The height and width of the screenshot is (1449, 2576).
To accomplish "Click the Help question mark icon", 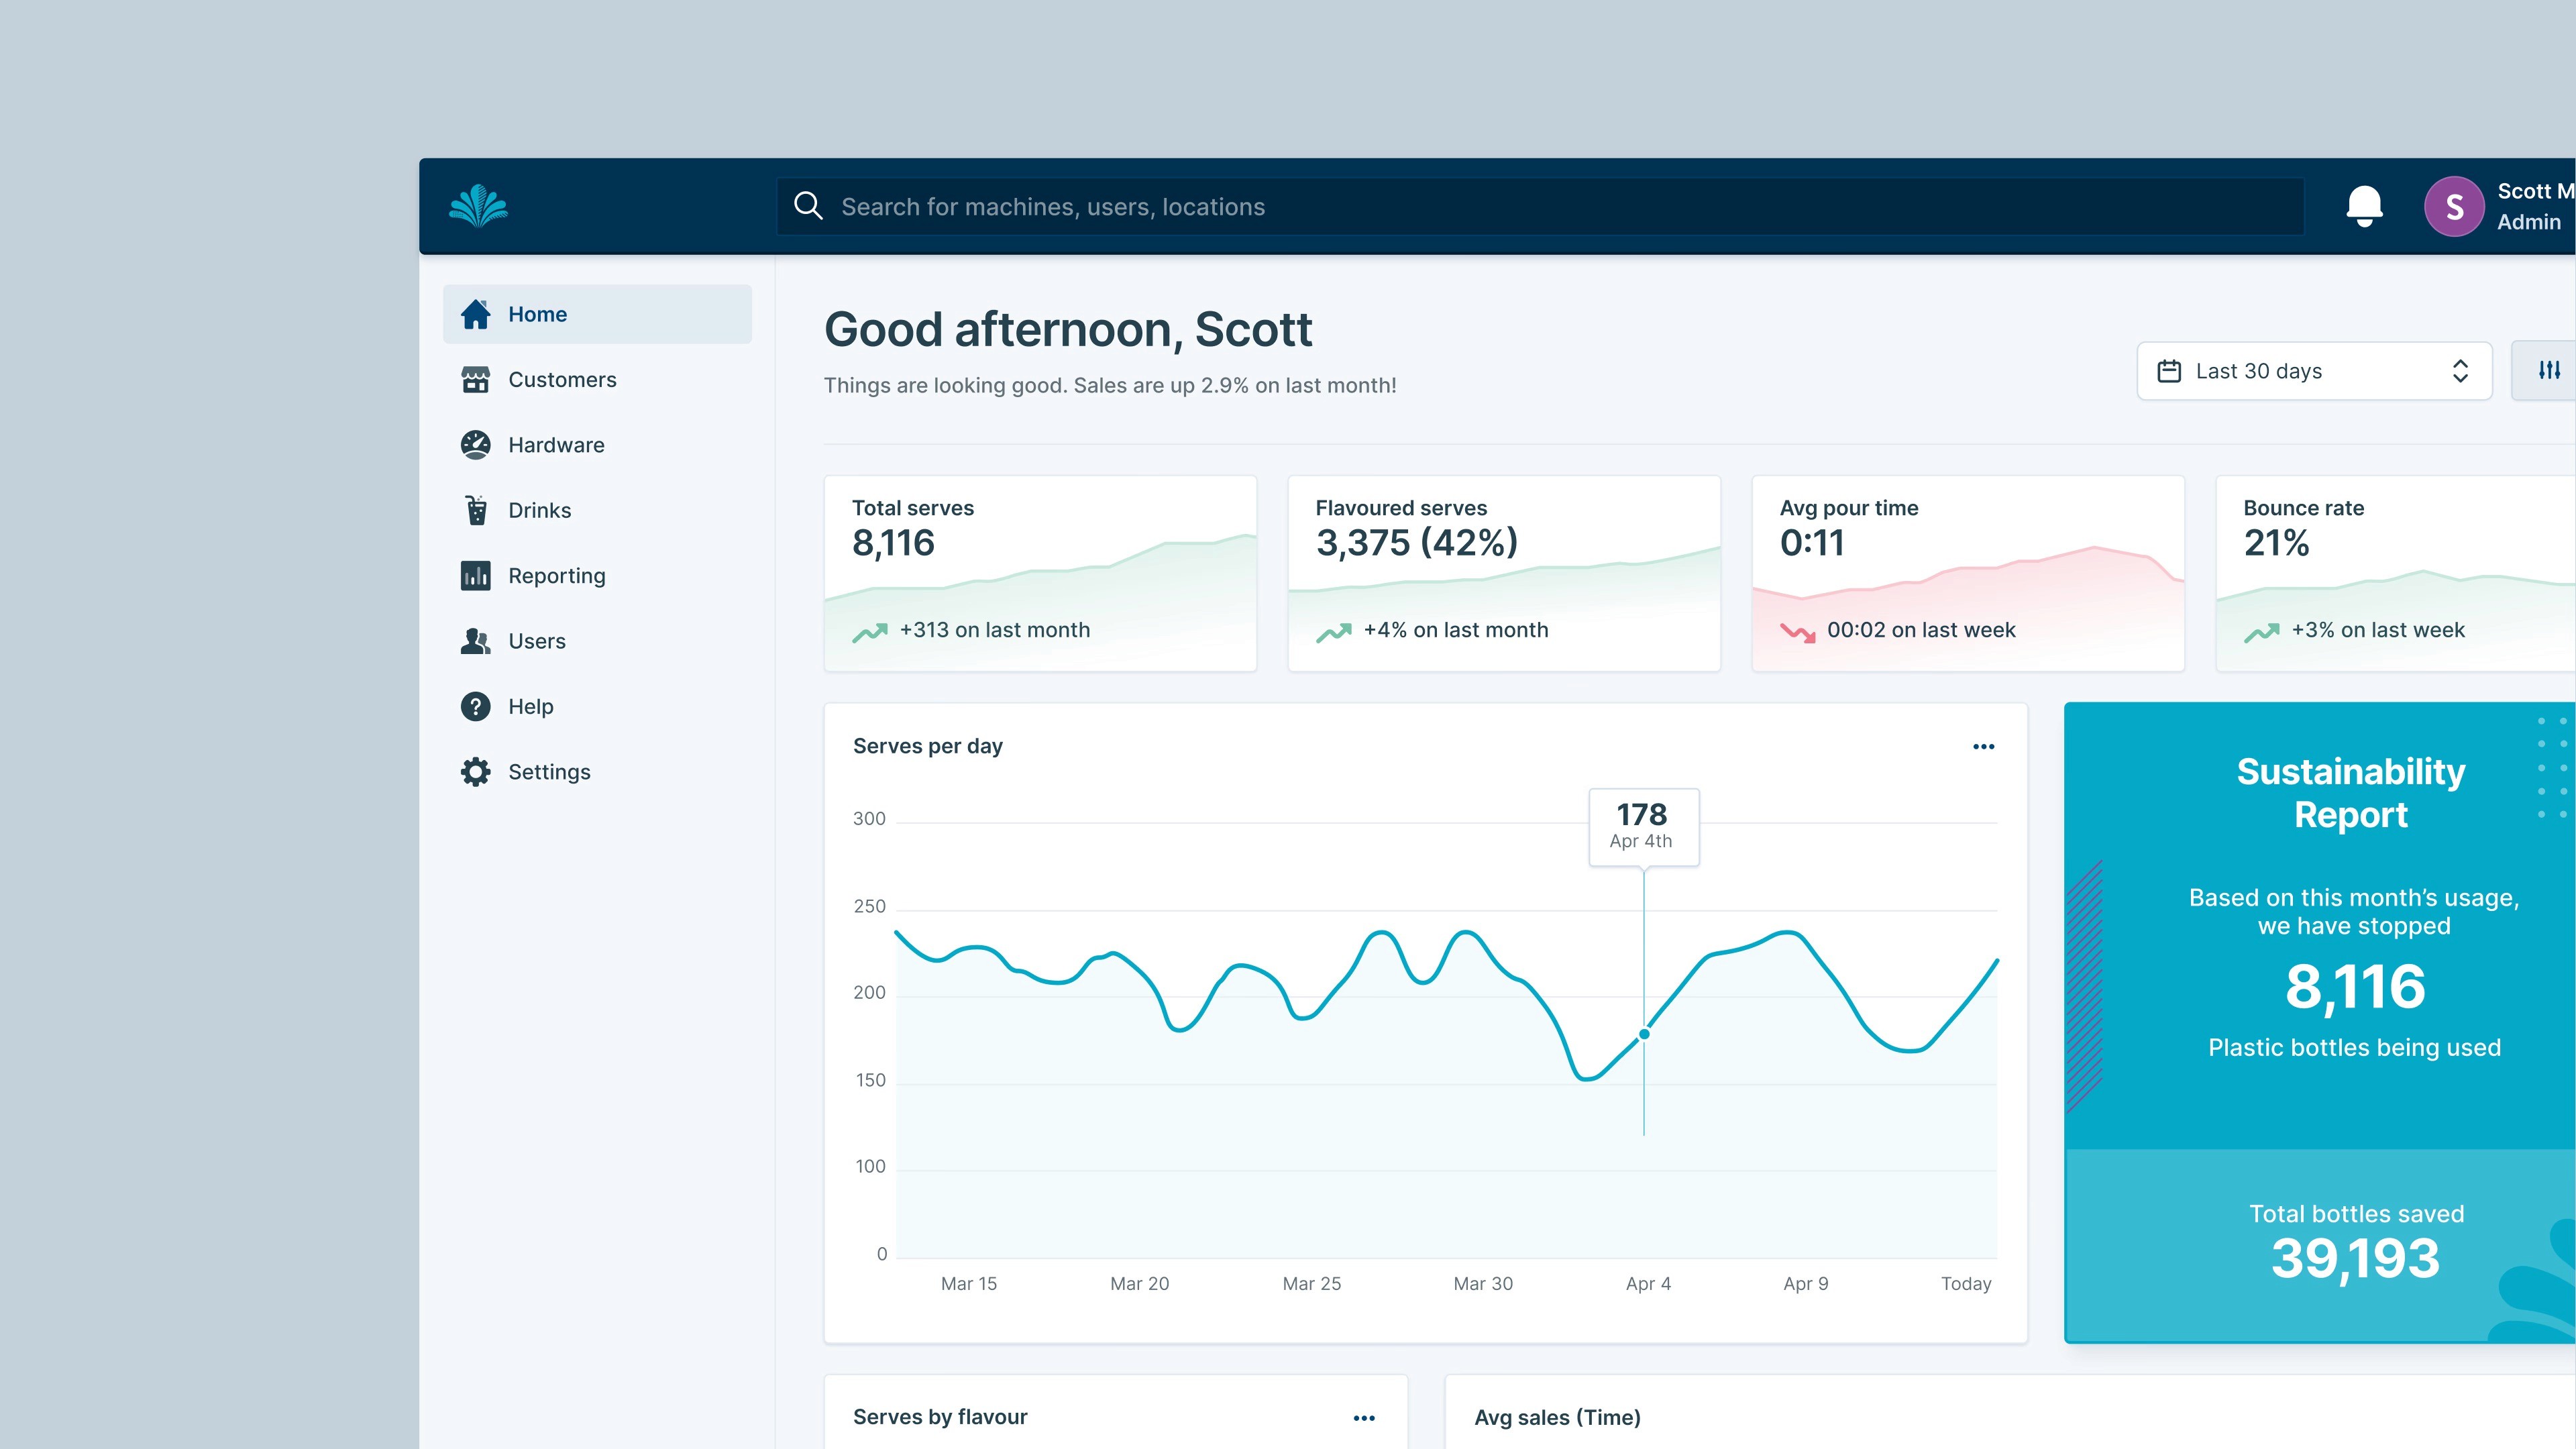I will tap(475, 707).
